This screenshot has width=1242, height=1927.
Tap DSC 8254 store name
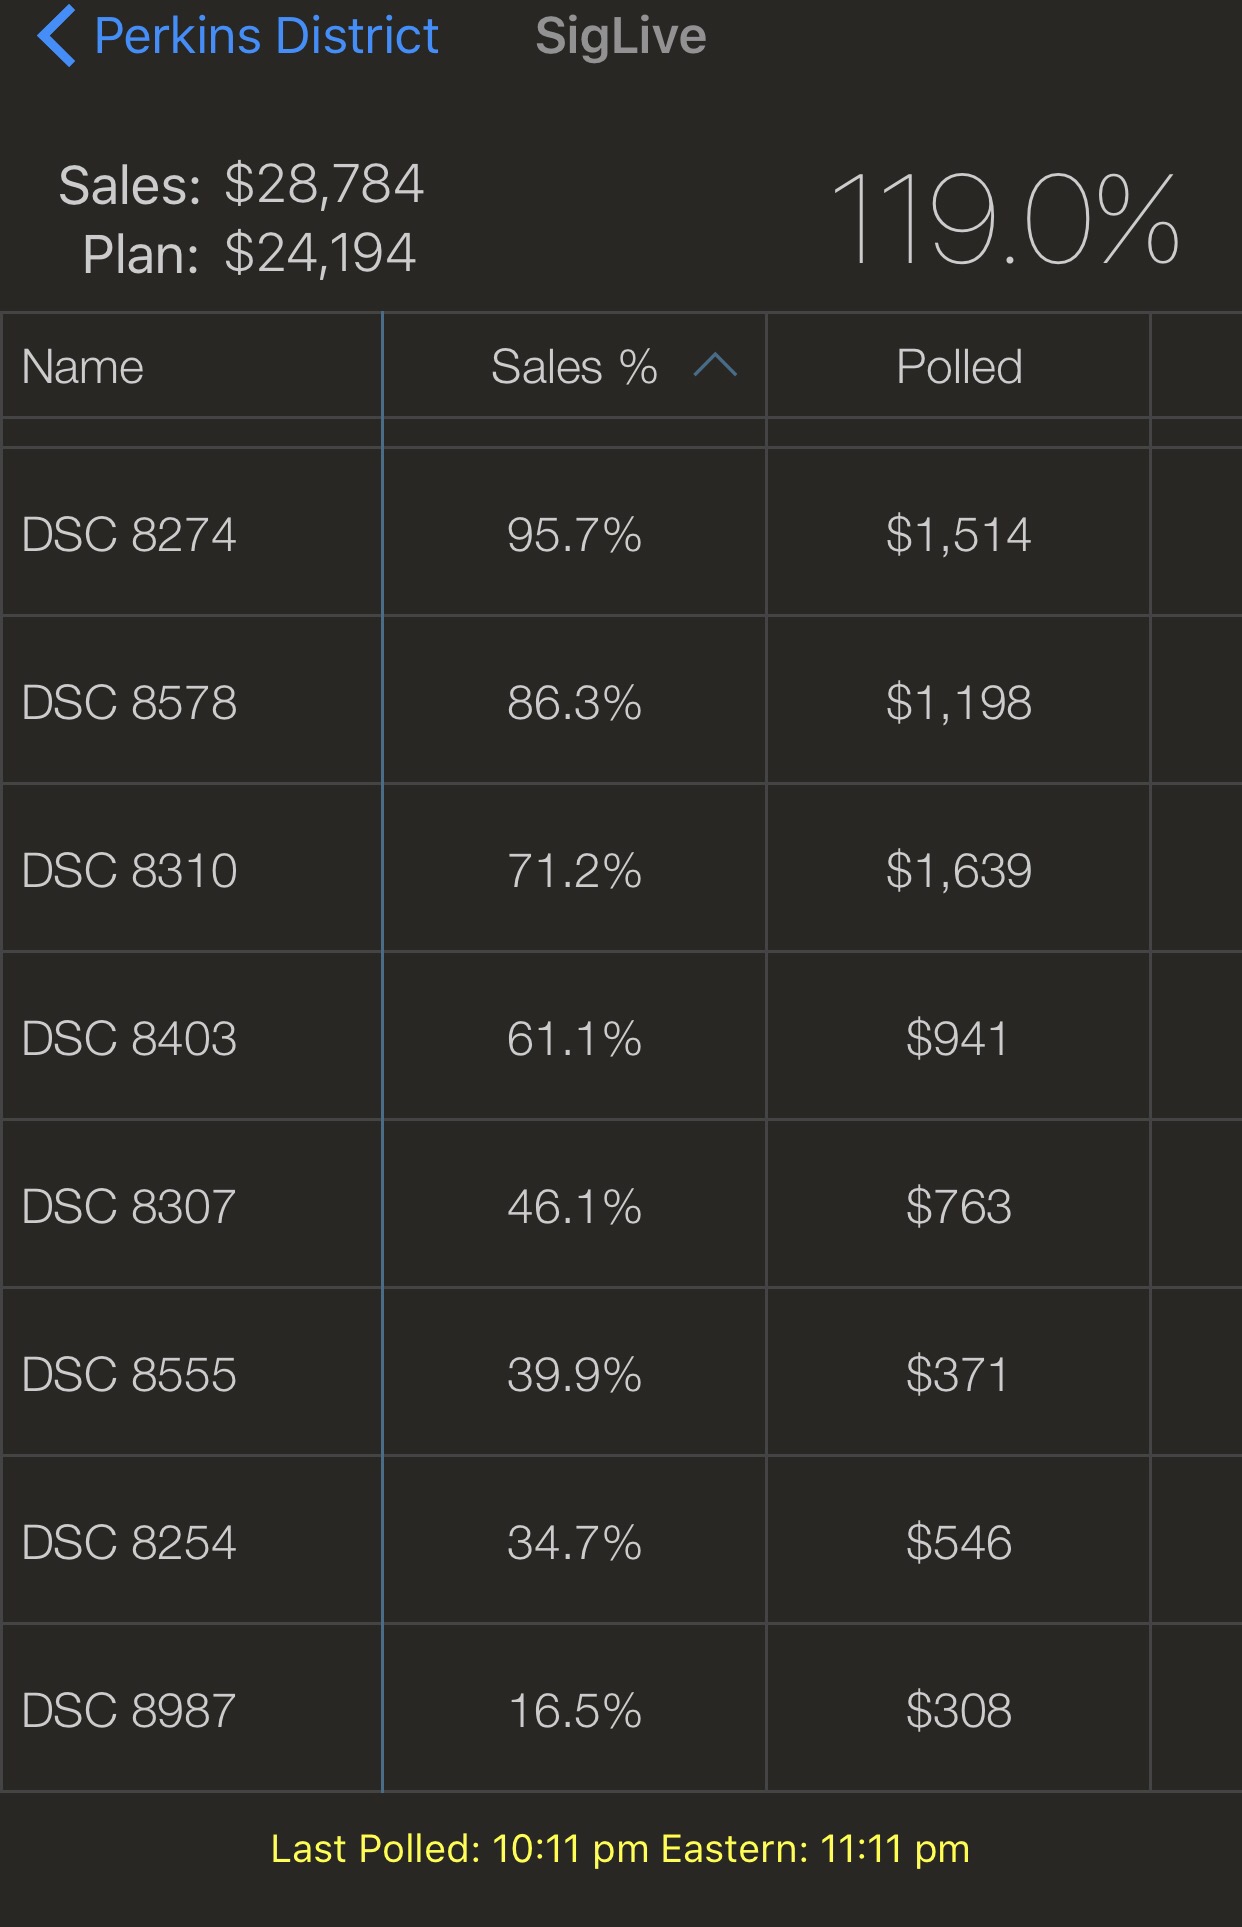coord(129,1542)
